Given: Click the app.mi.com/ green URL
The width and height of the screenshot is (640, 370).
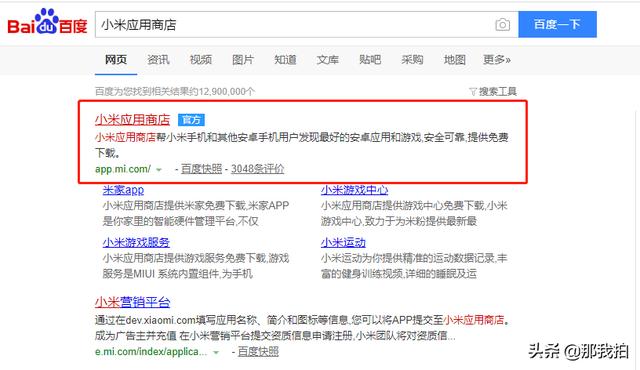Looking at the screenshot, I should click(x=123, y=169).
